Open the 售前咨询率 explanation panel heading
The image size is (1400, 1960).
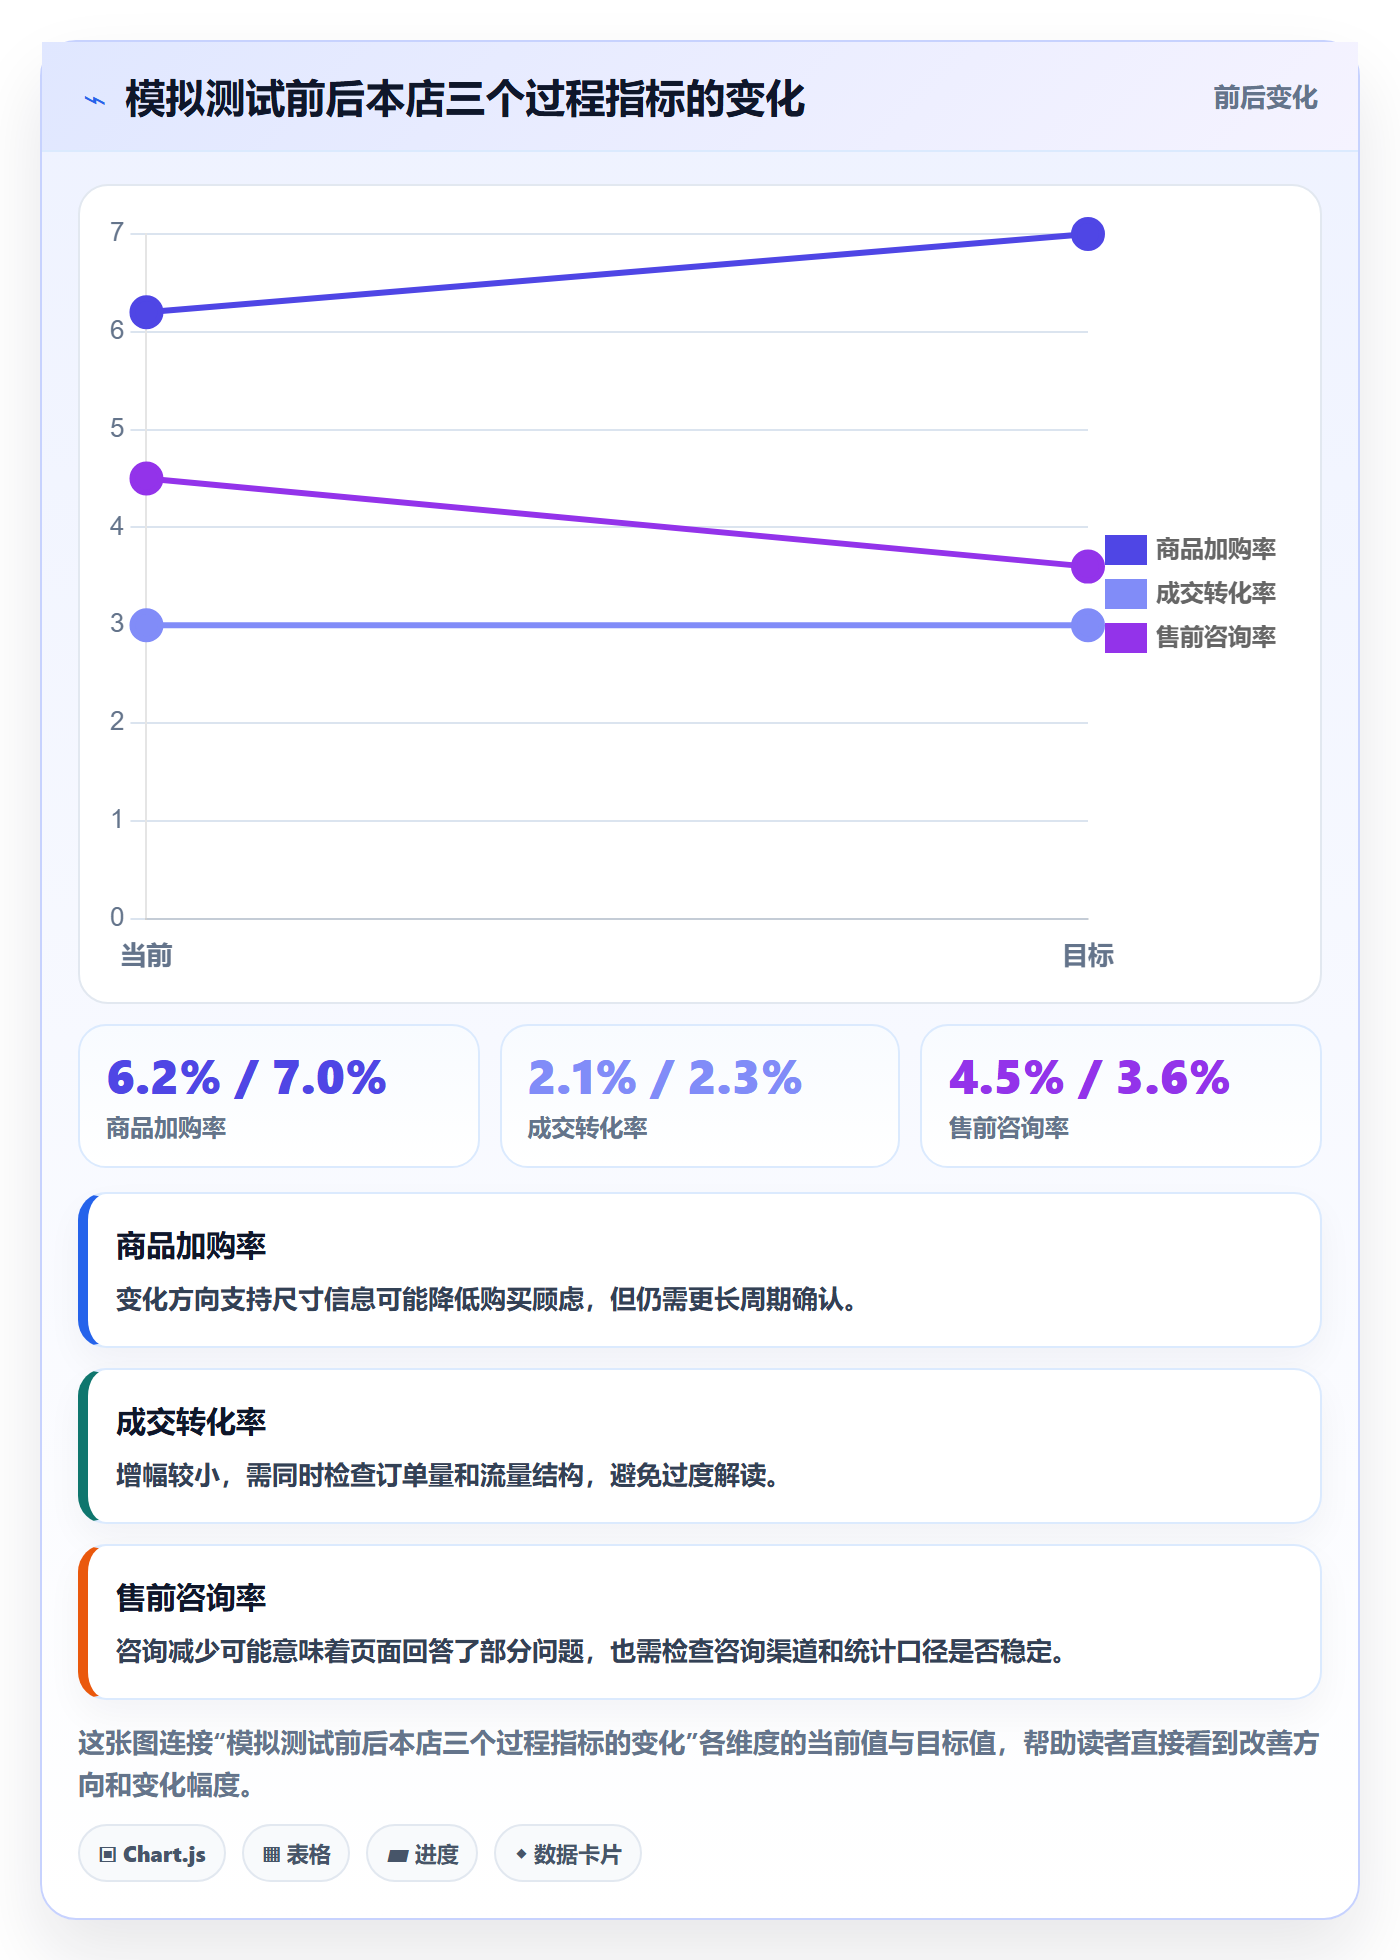[191, 1598]
